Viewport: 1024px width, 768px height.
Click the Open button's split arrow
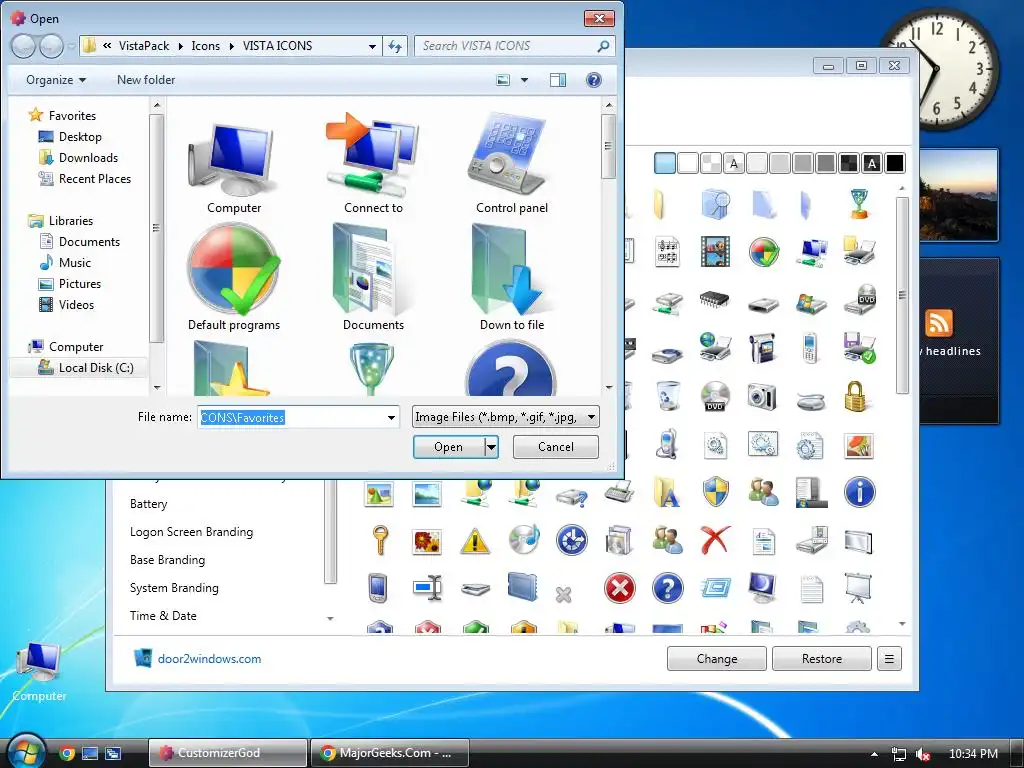492,447
